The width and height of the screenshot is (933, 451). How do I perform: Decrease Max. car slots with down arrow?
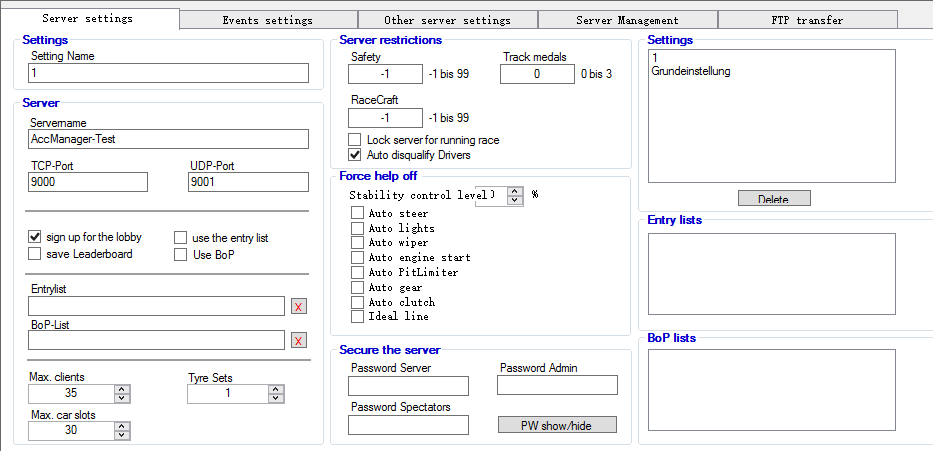pyautogui.click(x=122, y=435)
